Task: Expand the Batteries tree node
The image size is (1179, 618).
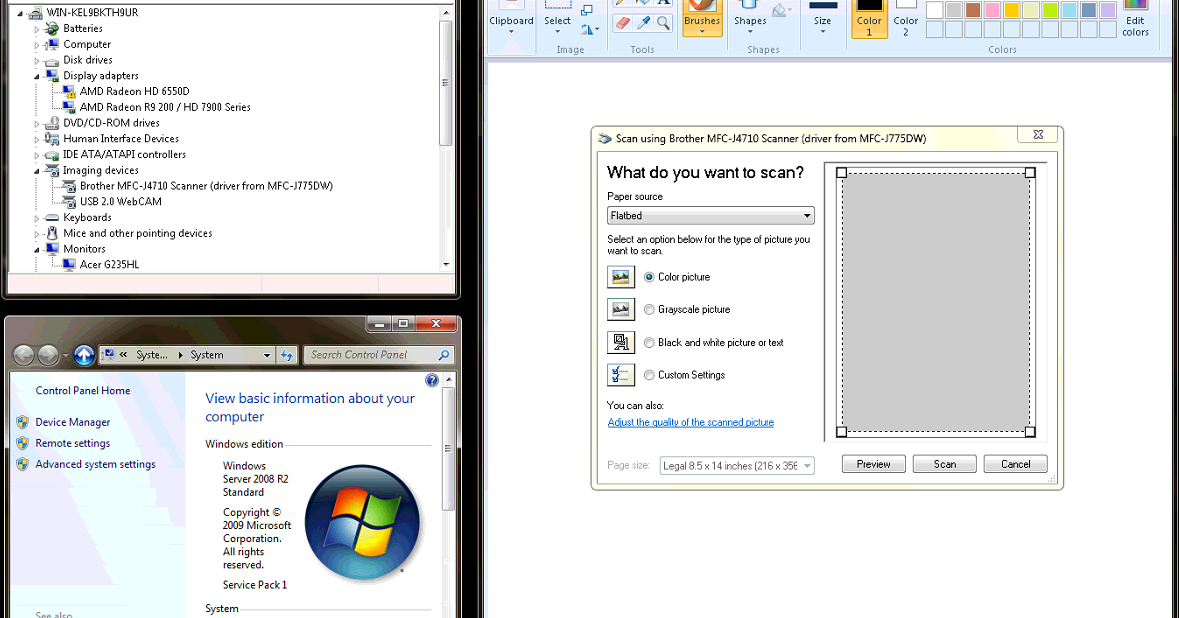Action: pos(37,29)
